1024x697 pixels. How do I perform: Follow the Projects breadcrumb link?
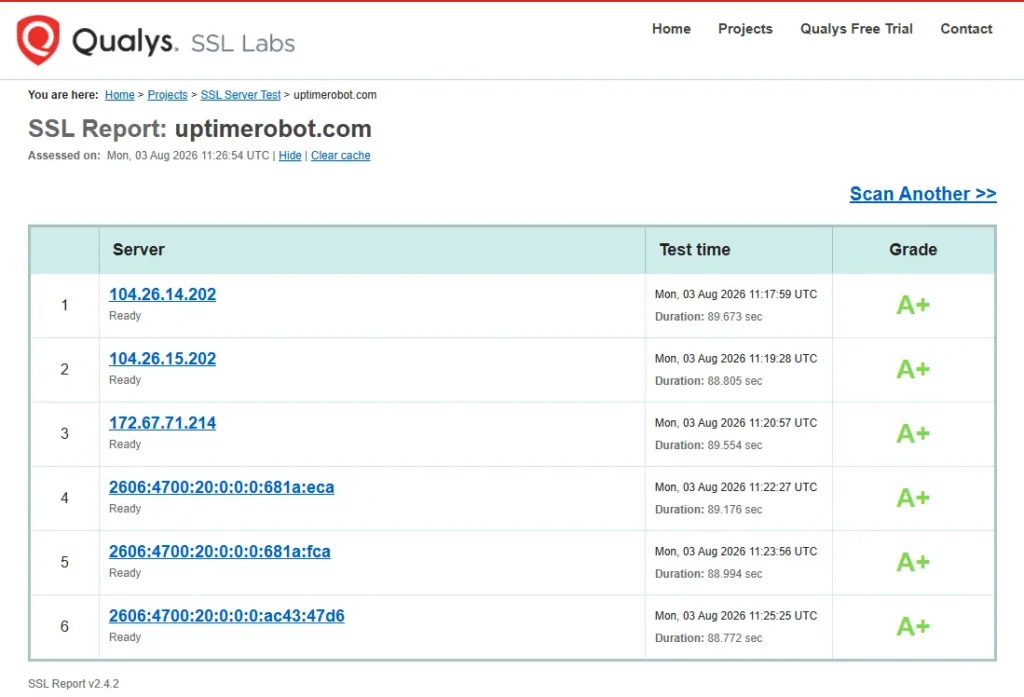(167, 95)
